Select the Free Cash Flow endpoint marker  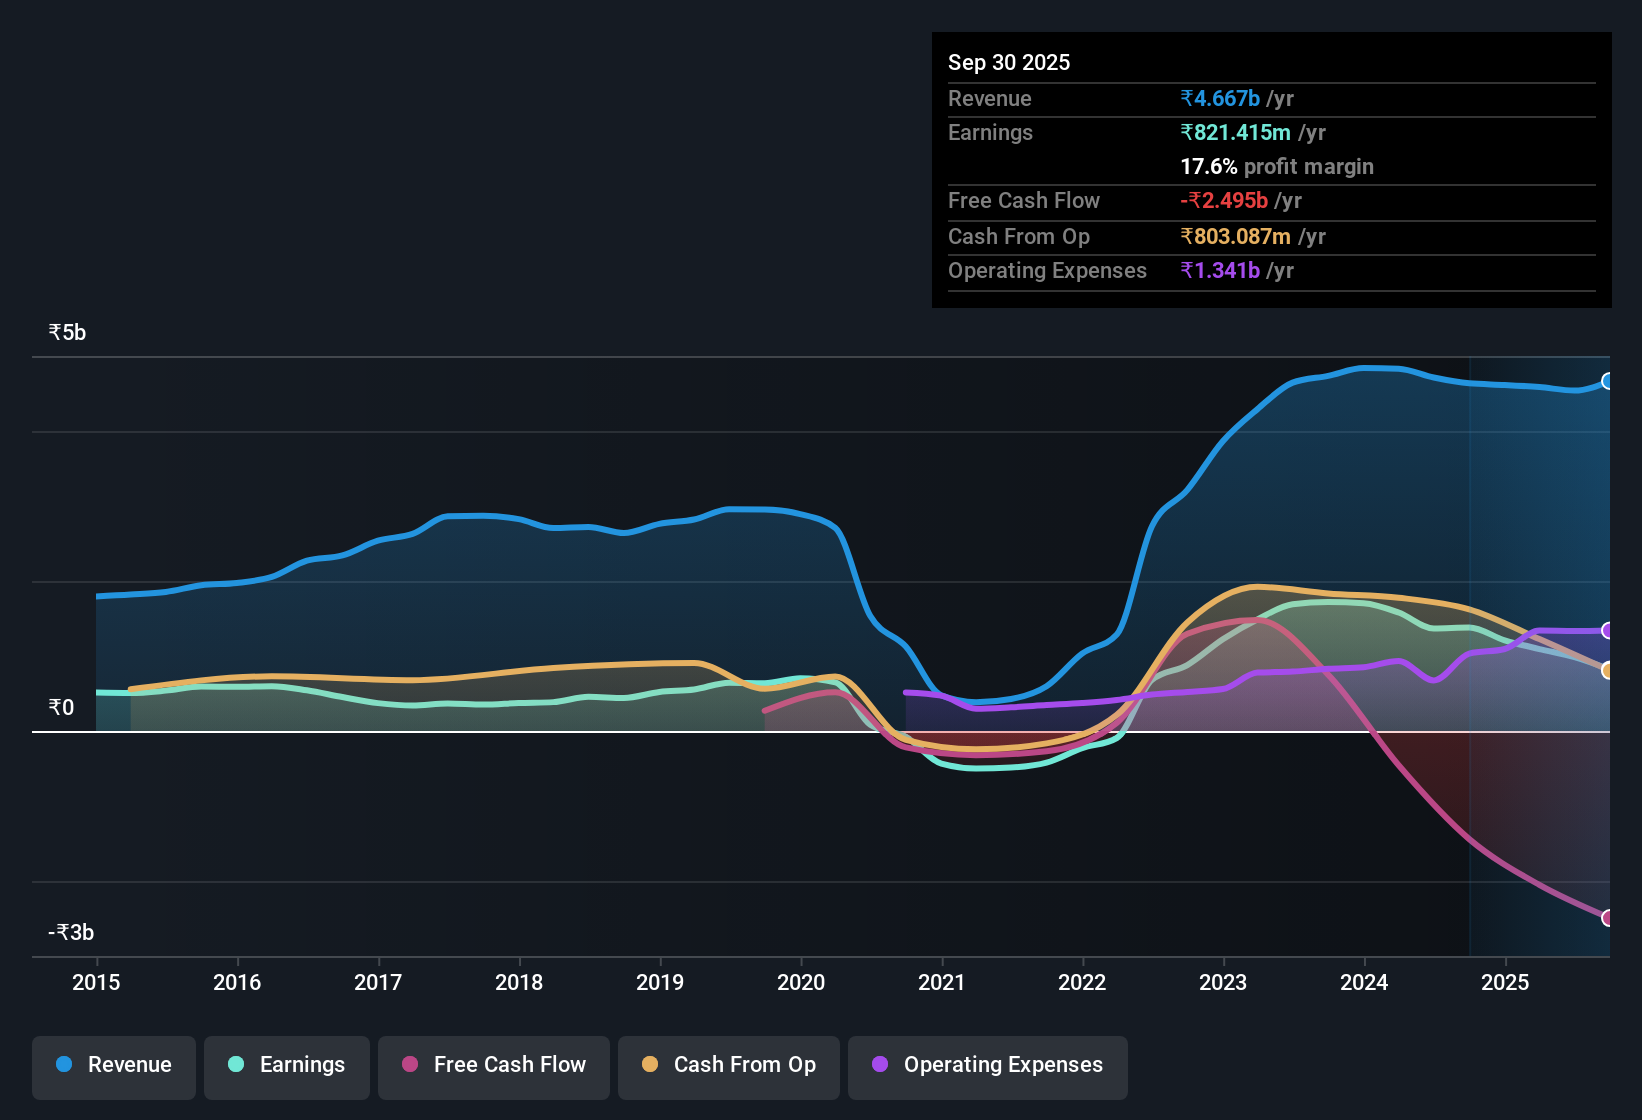coord(1607,917)
